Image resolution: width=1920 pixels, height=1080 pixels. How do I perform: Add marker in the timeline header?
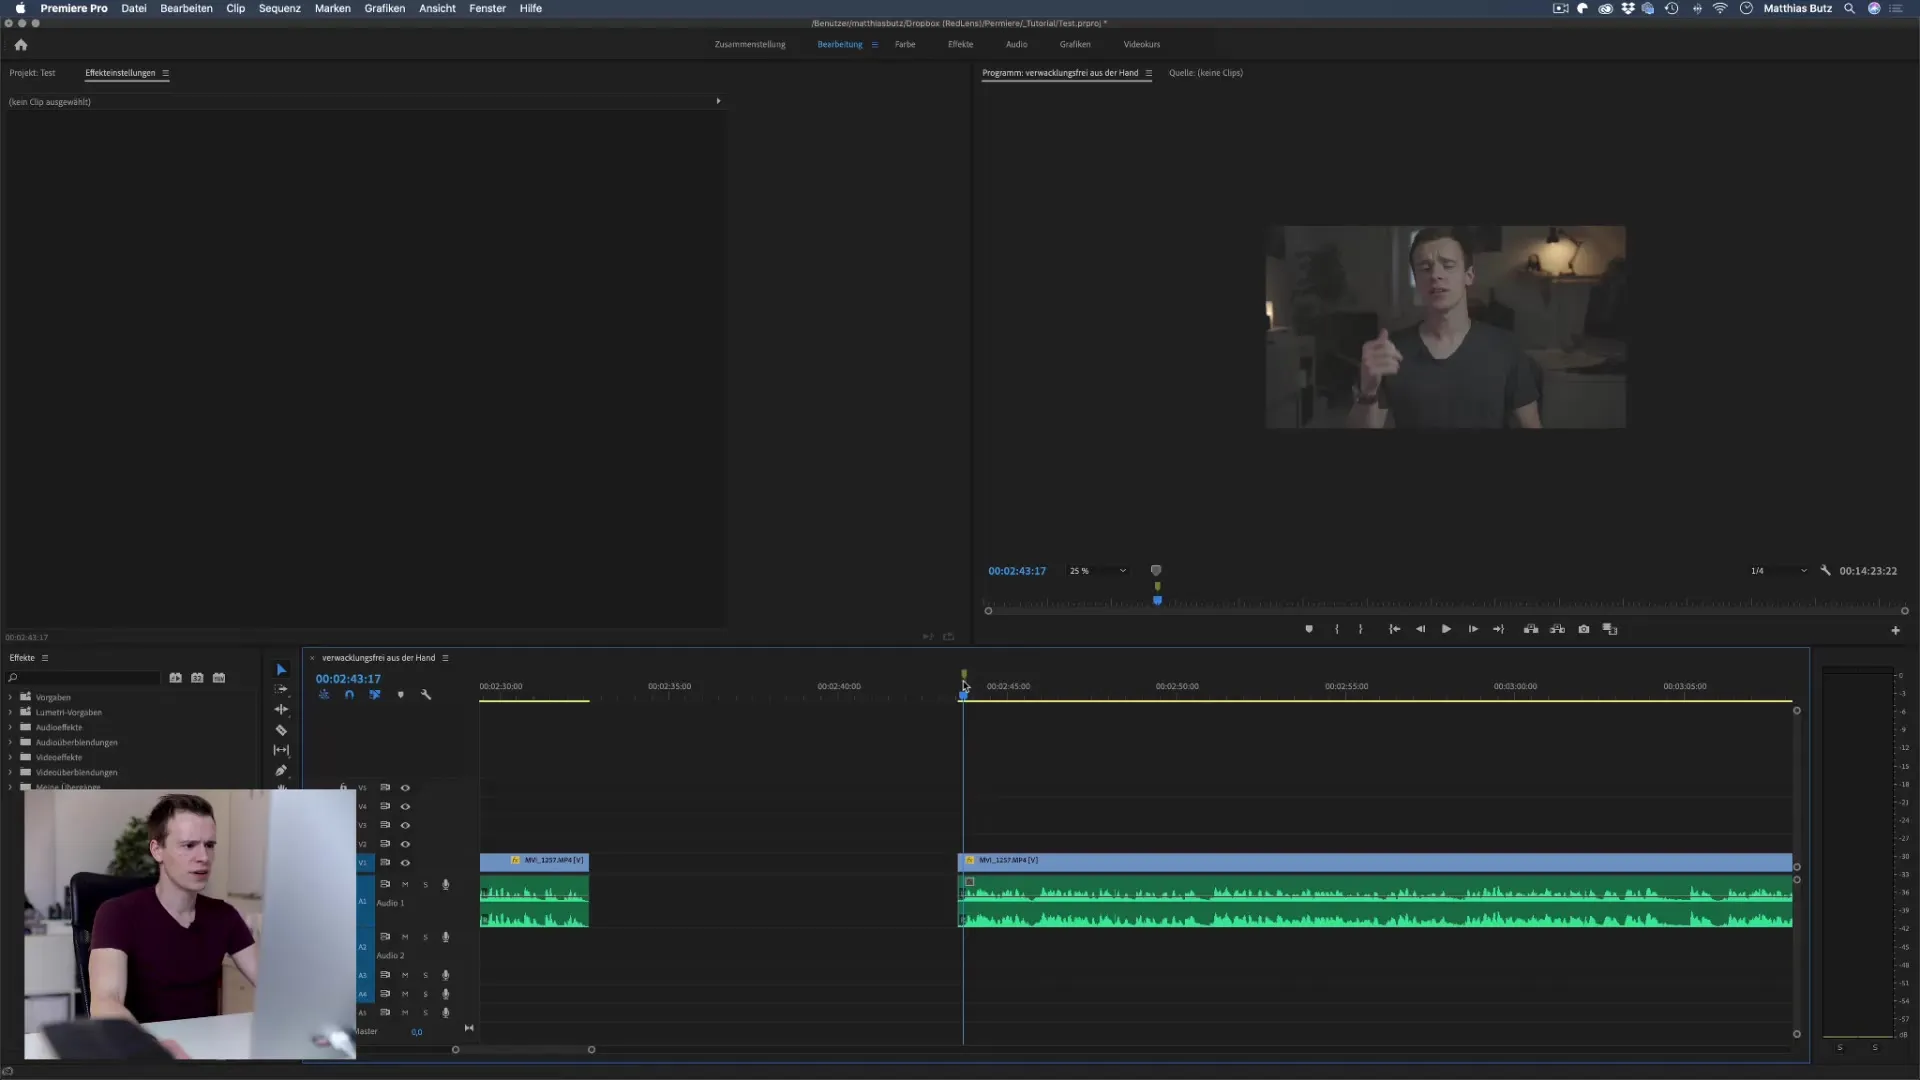pyautogui.click(x=401, y=694)
